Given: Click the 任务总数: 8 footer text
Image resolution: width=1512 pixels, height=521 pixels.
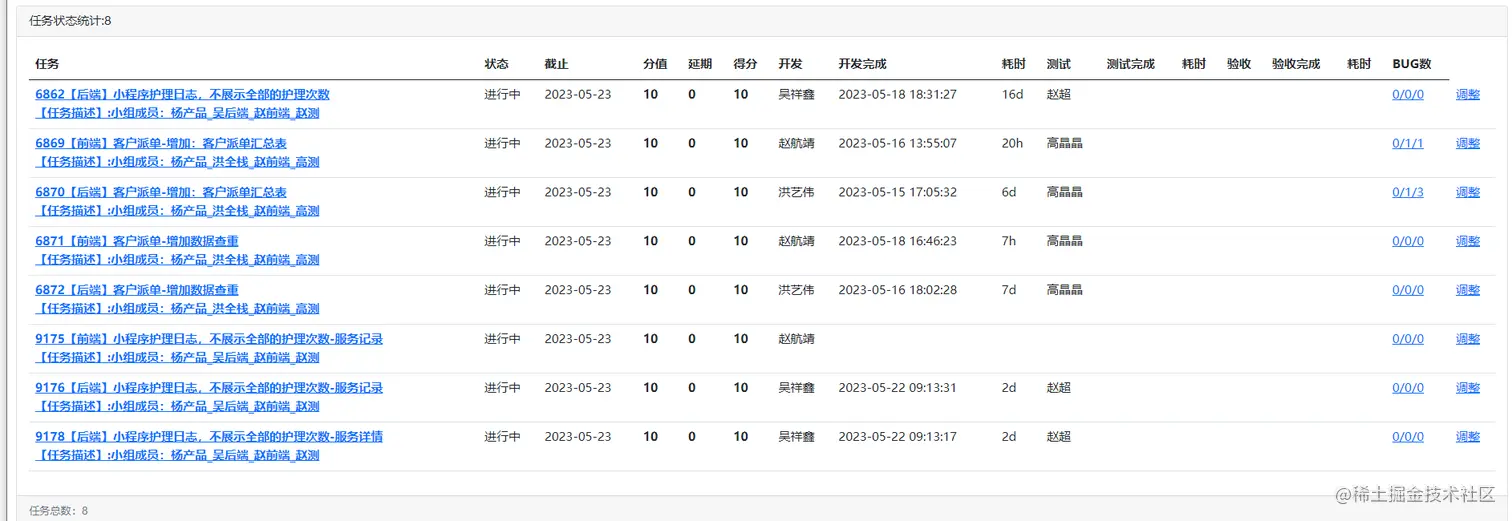Looking at the screenshot, I should [59, 510].
